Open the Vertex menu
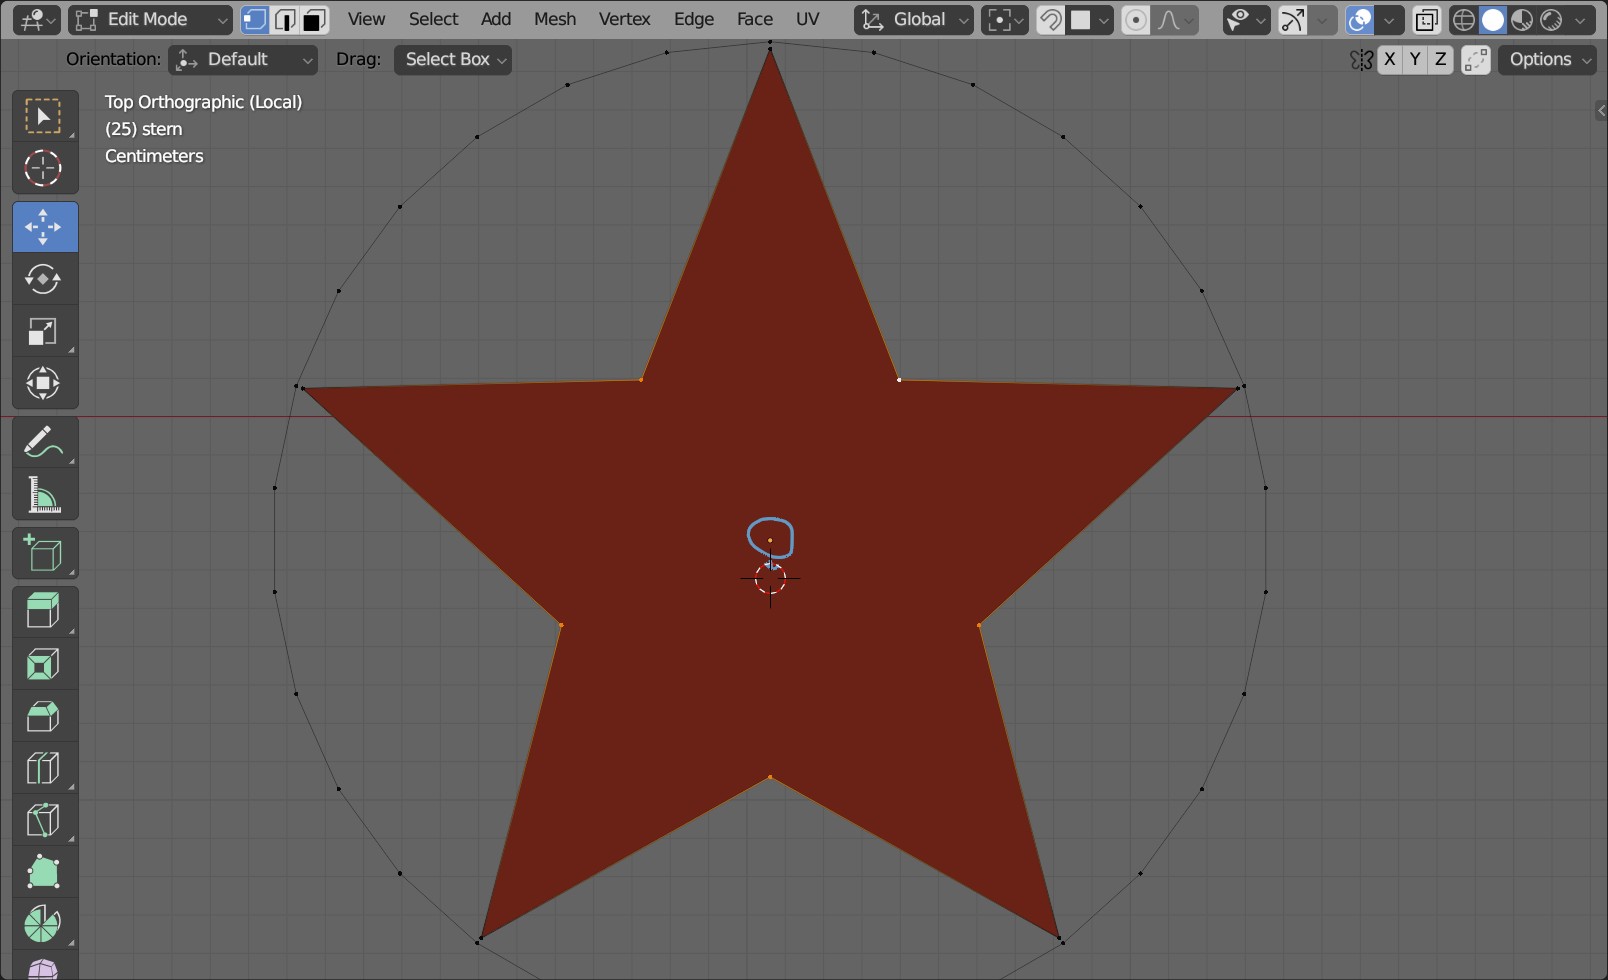The width and height of the screenshot is (1608, 980). 625,19
